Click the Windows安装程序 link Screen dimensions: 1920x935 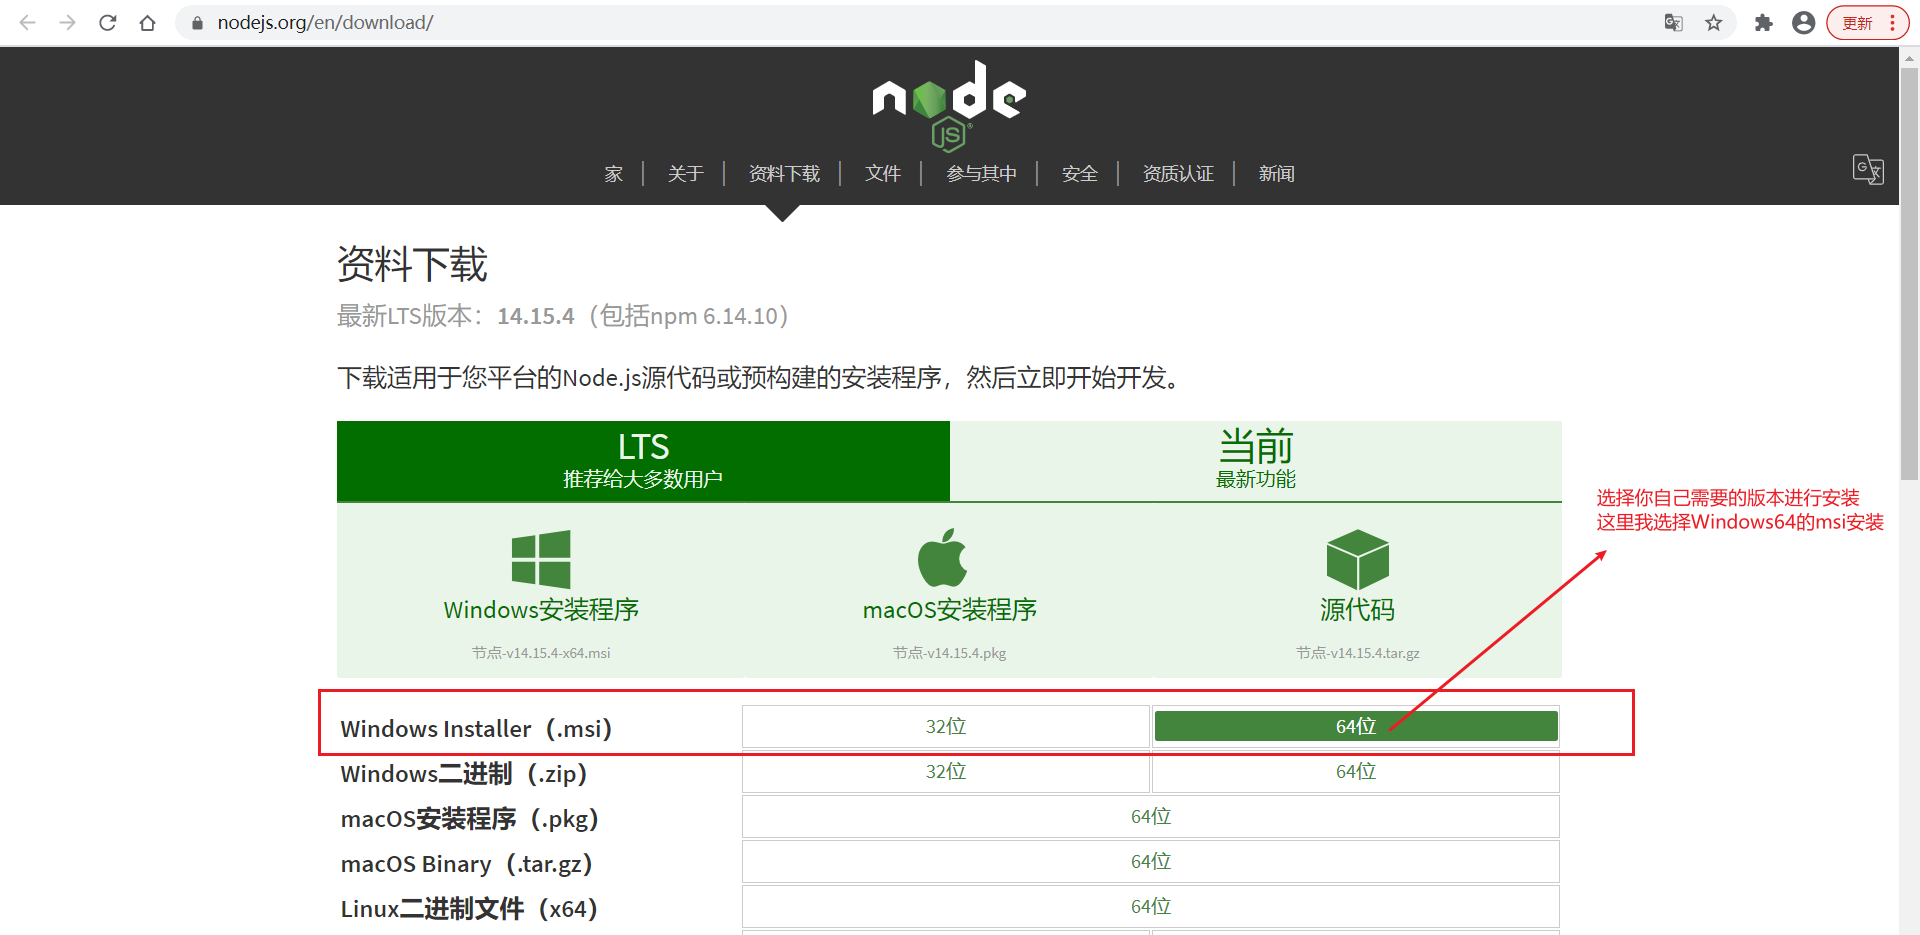(541, 610)
